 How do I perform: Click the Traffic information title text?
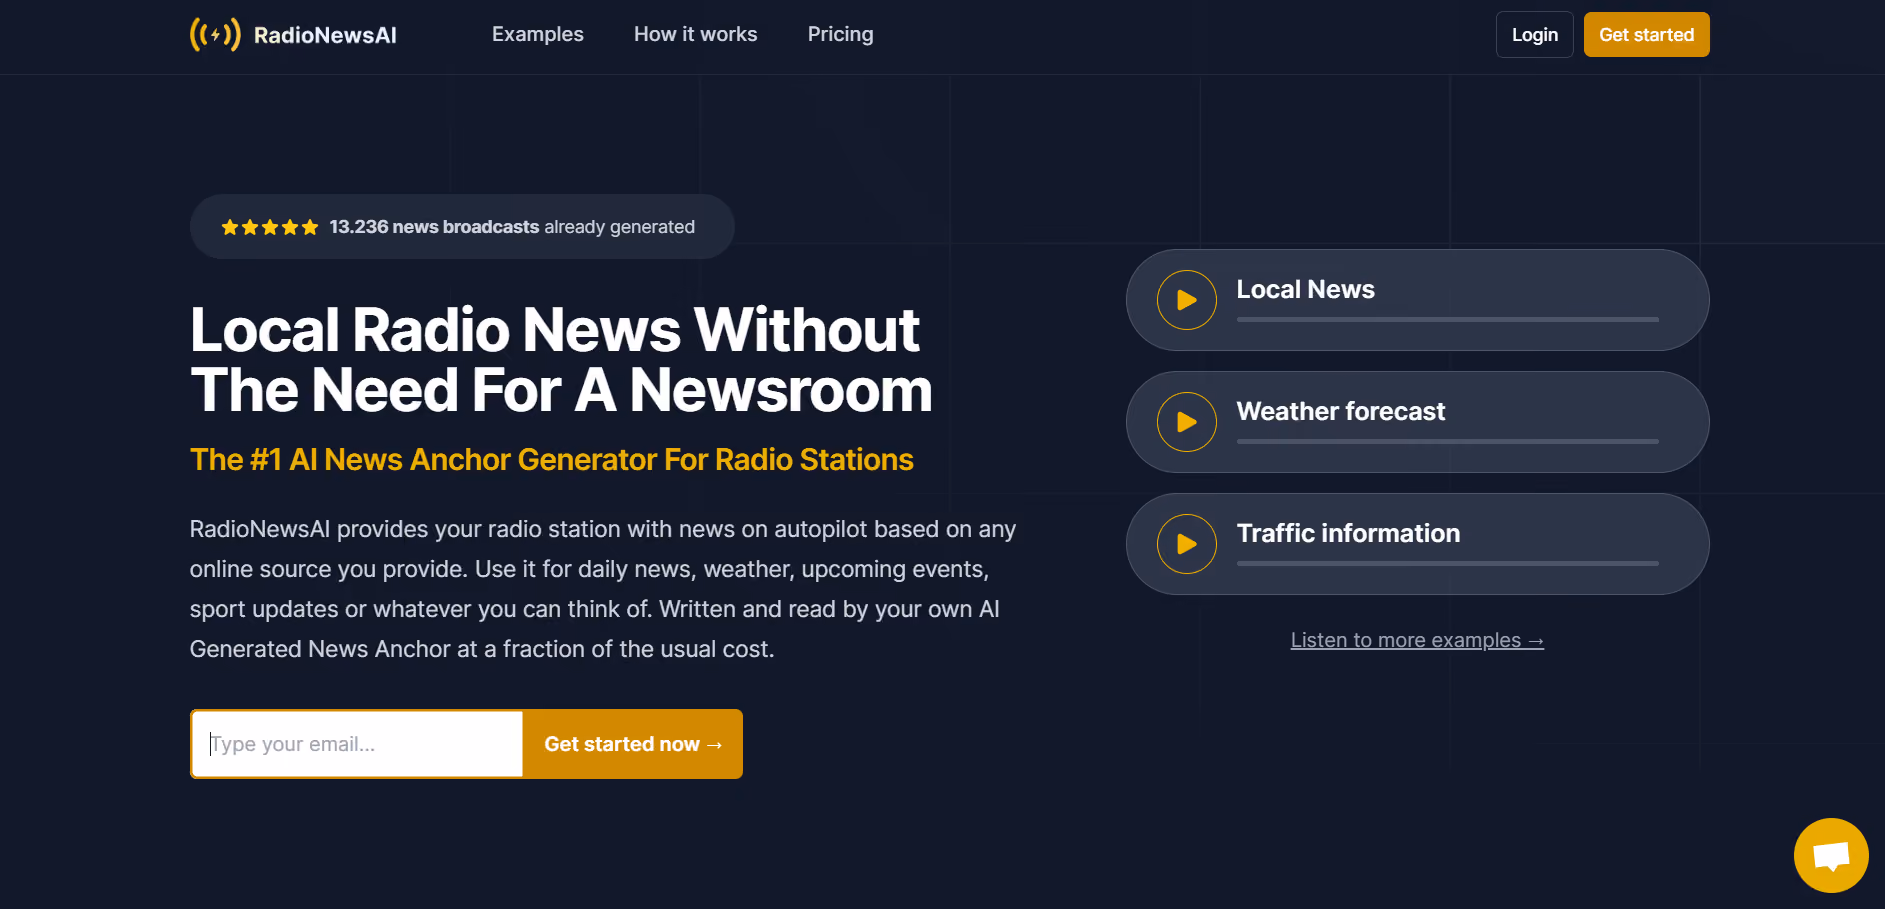1349,533
